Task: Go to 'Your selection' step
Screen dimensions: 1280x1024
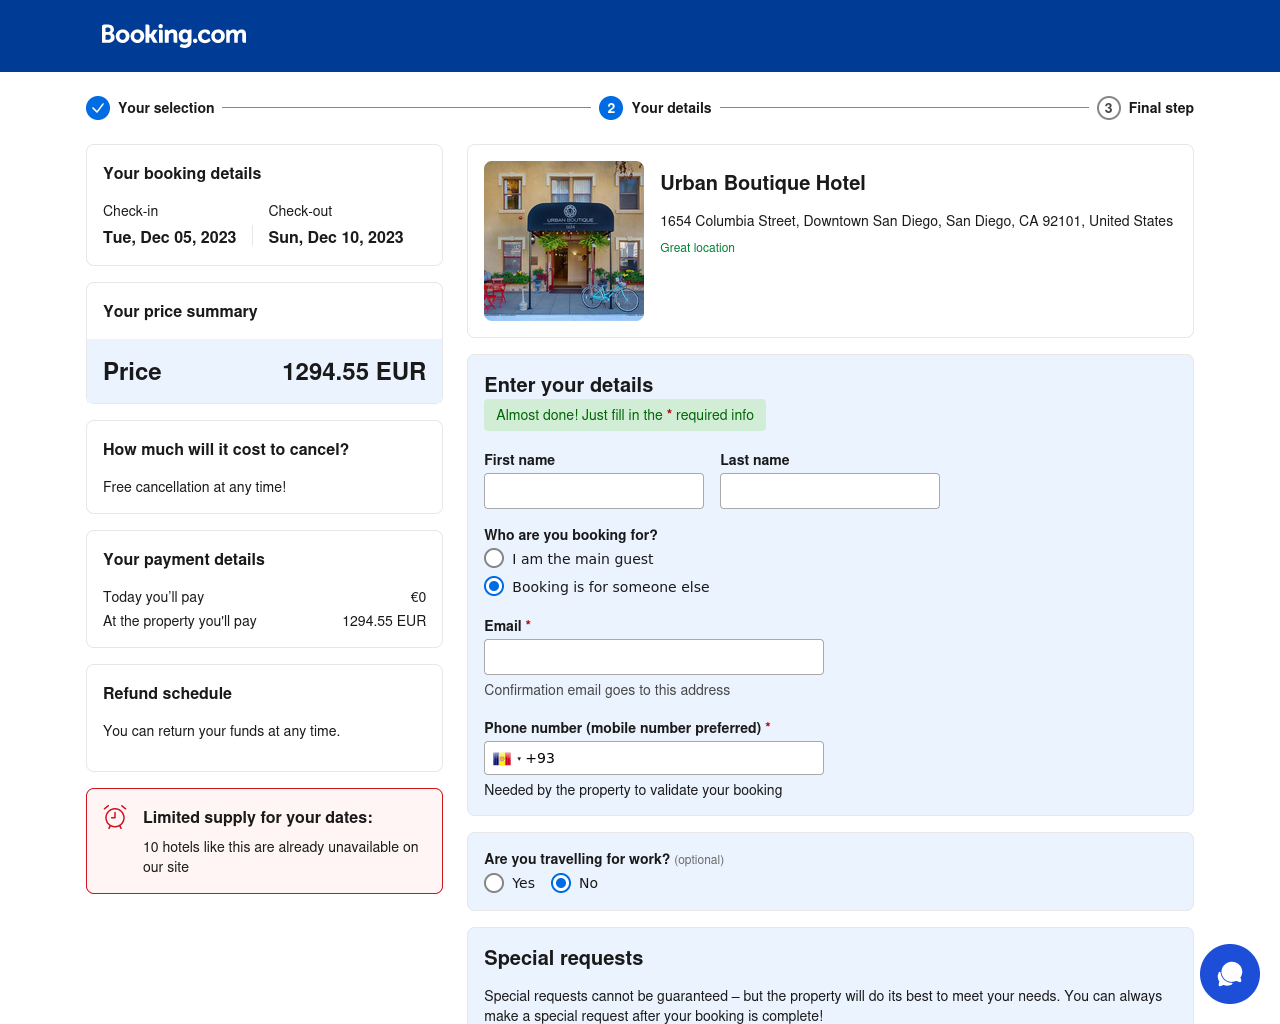Action: tap(166, 108)
